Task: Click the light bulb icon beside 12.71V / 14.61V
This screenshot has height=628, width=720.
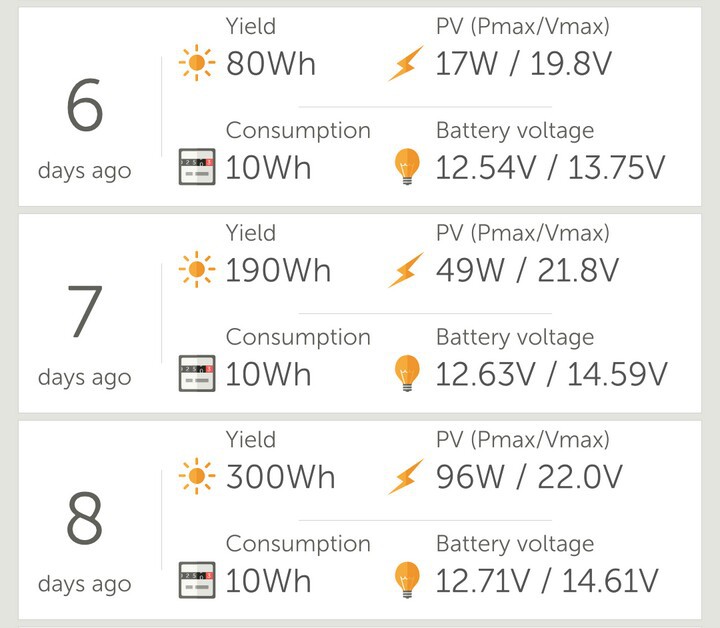Action: click(407, 580)
